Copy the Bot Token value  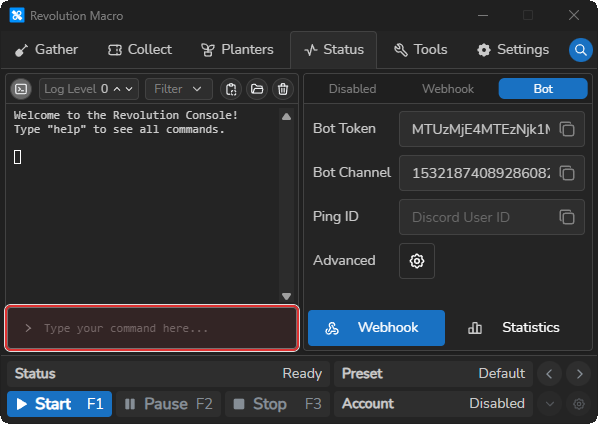(567, 129)
